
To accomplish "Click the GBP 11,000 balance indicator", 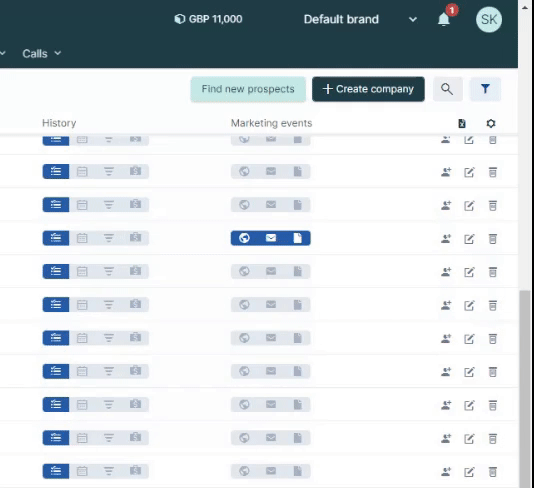I will click(x=208, y=19).
